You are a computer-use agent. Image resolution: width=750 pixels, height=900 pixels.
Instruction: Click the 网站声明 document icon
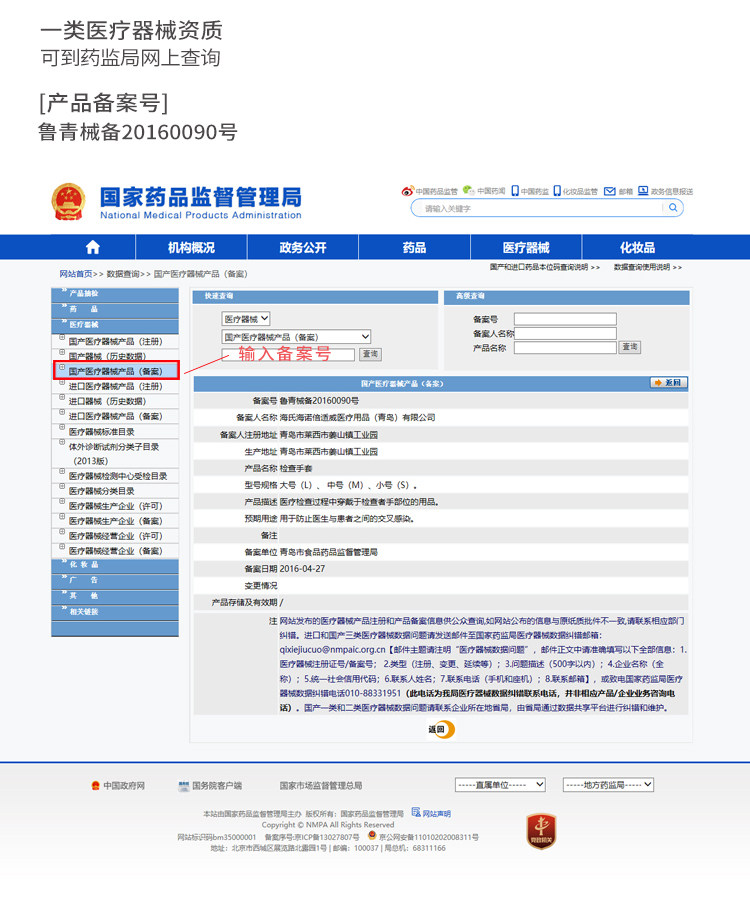tap(416, 812)
